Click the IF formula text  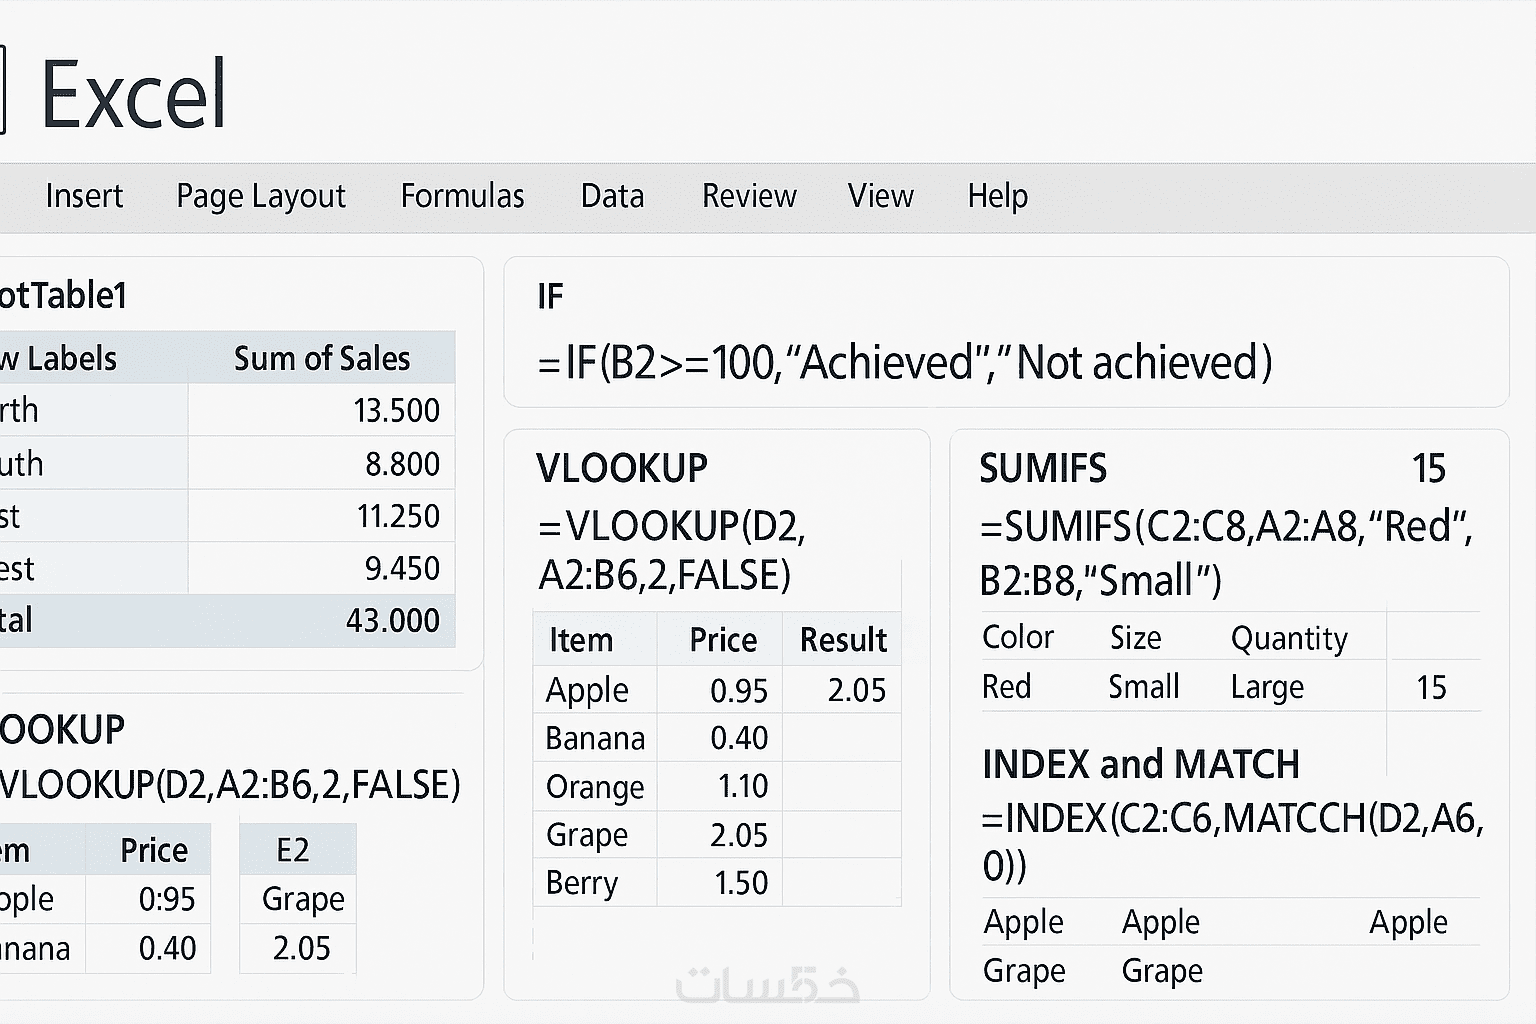904,362
